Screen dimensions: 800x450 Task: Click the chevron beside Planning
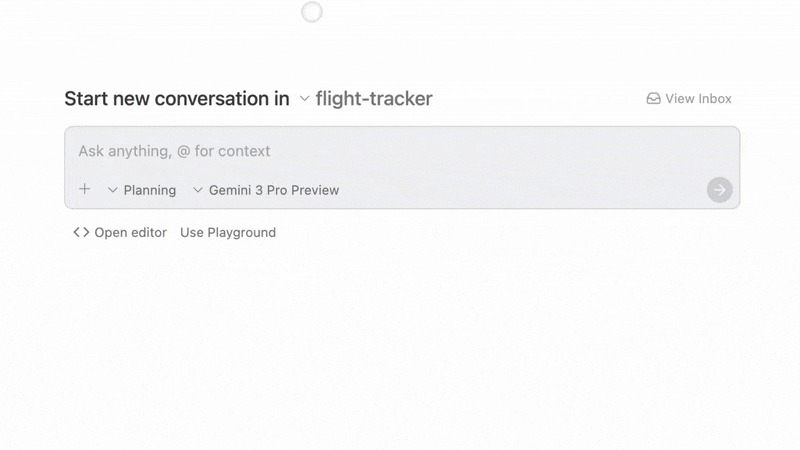[113, 190]
